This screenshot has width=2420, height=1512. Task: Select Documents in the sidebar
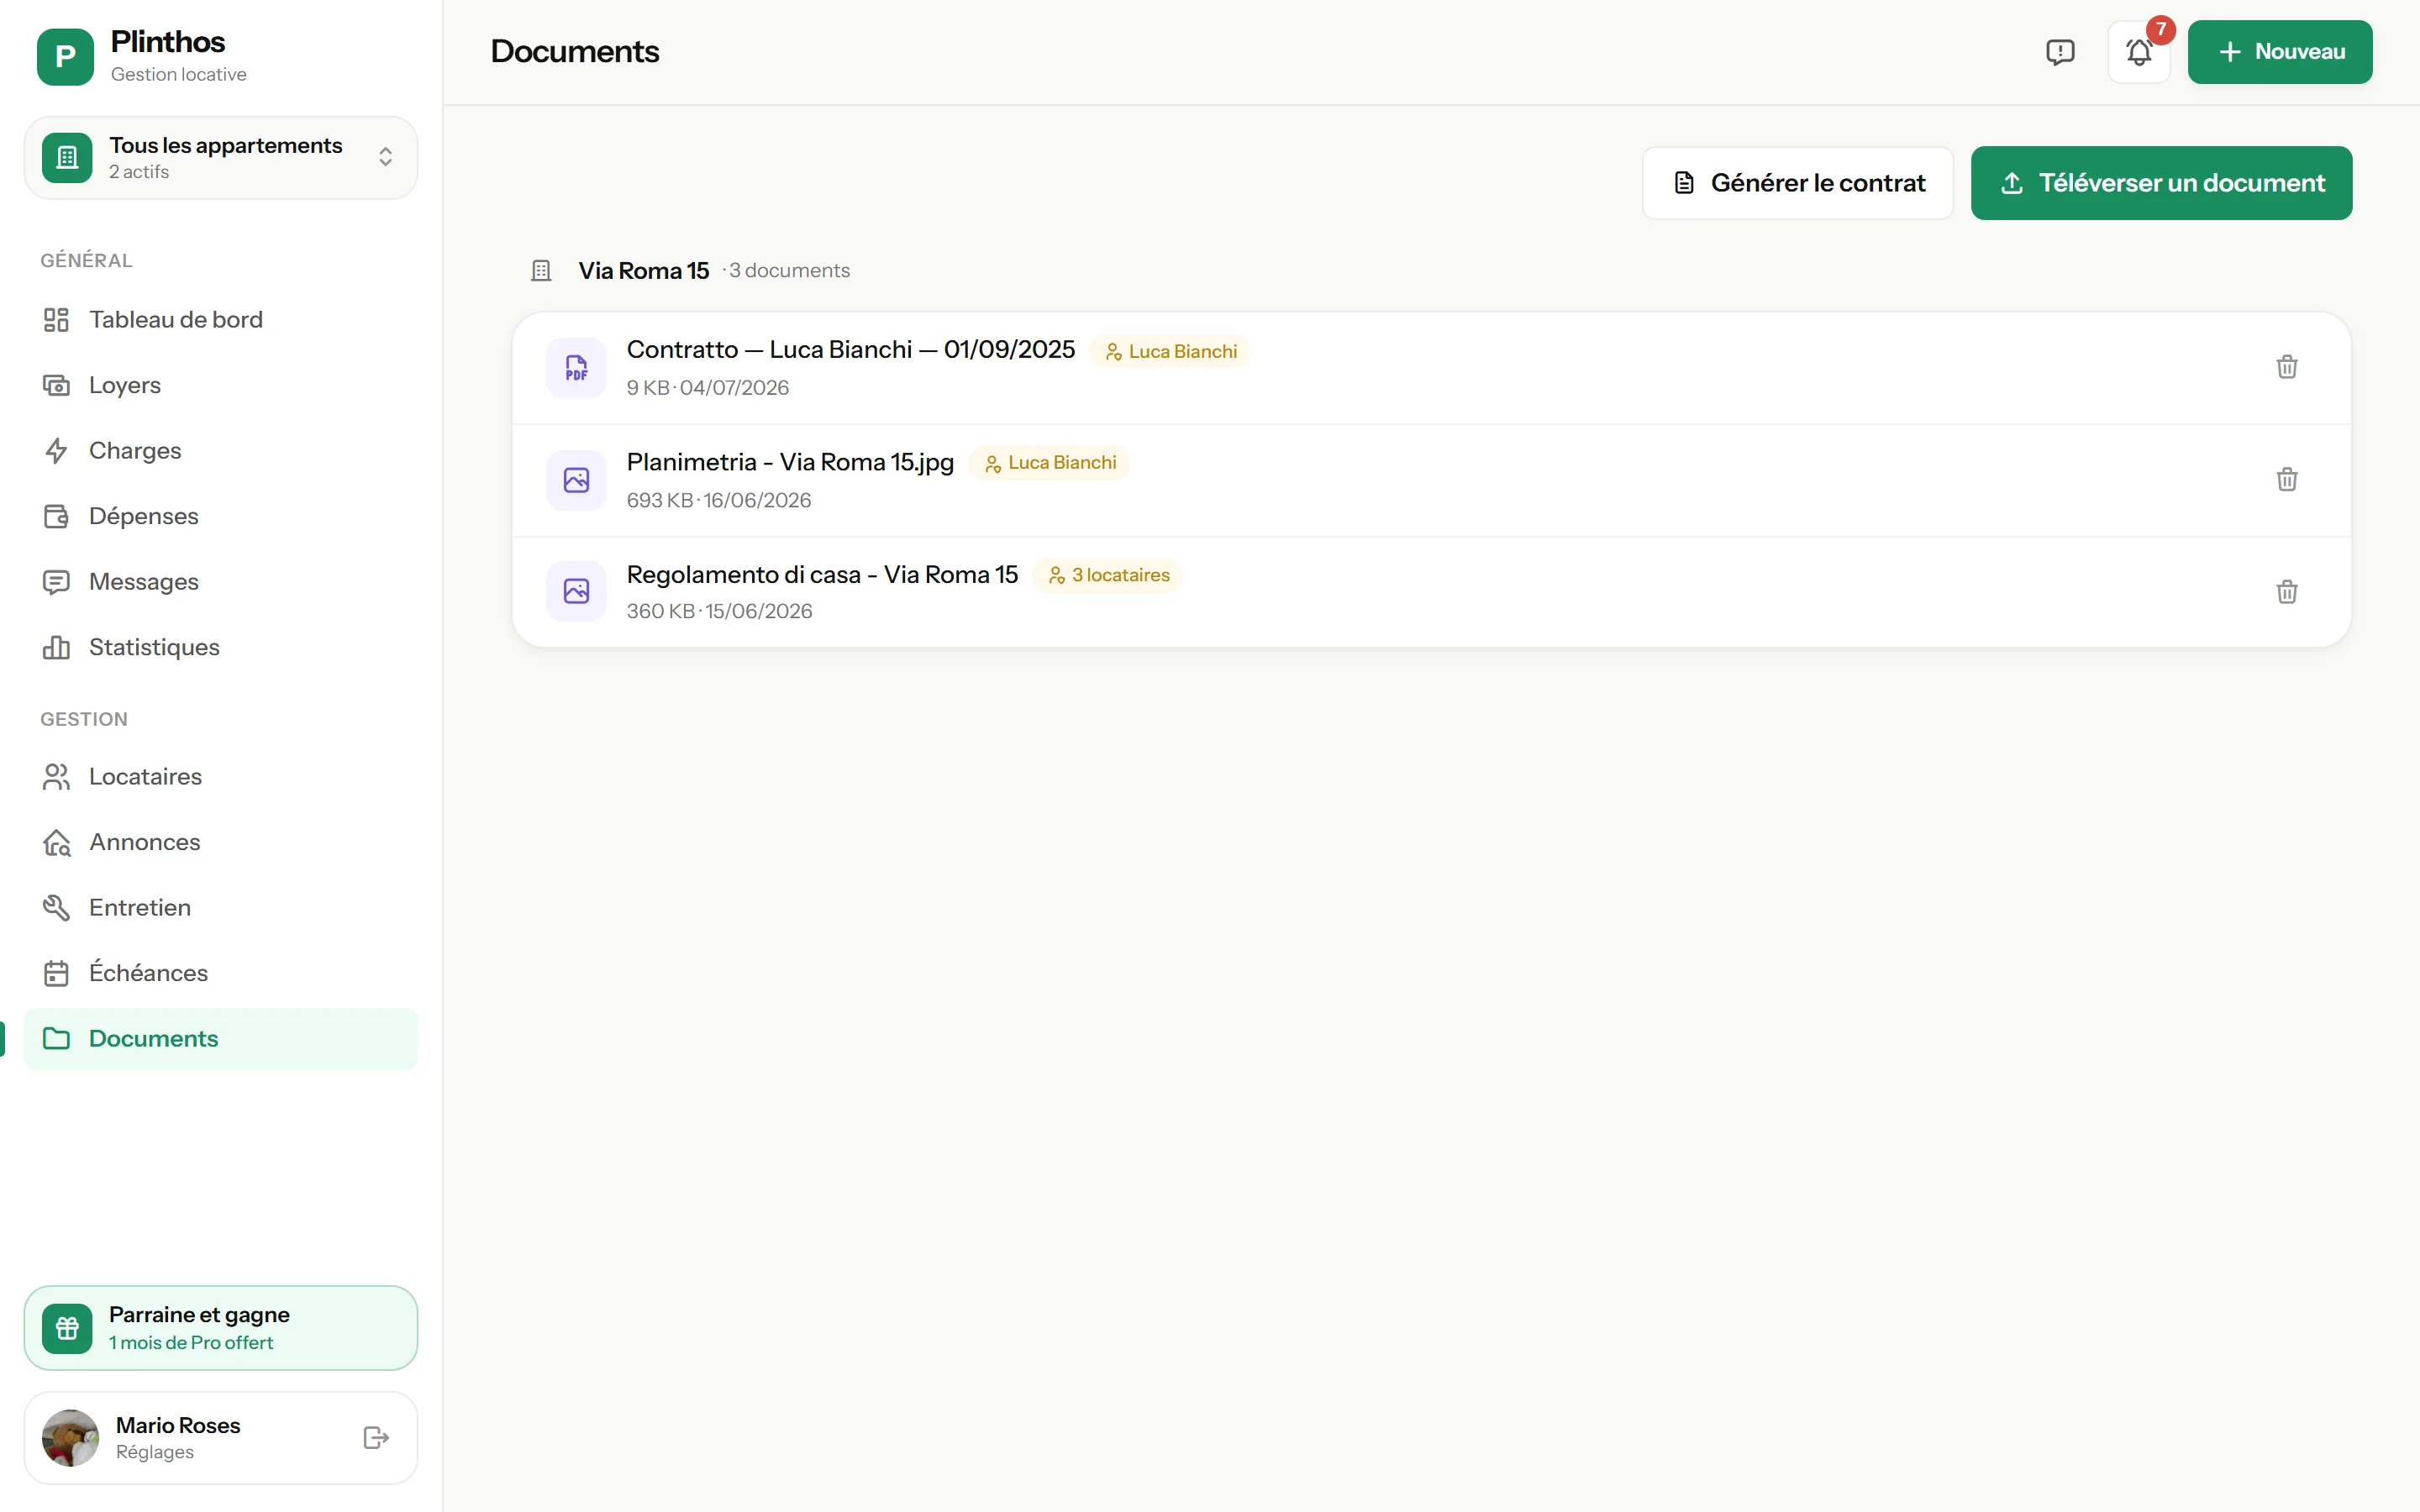[221, 1039]
